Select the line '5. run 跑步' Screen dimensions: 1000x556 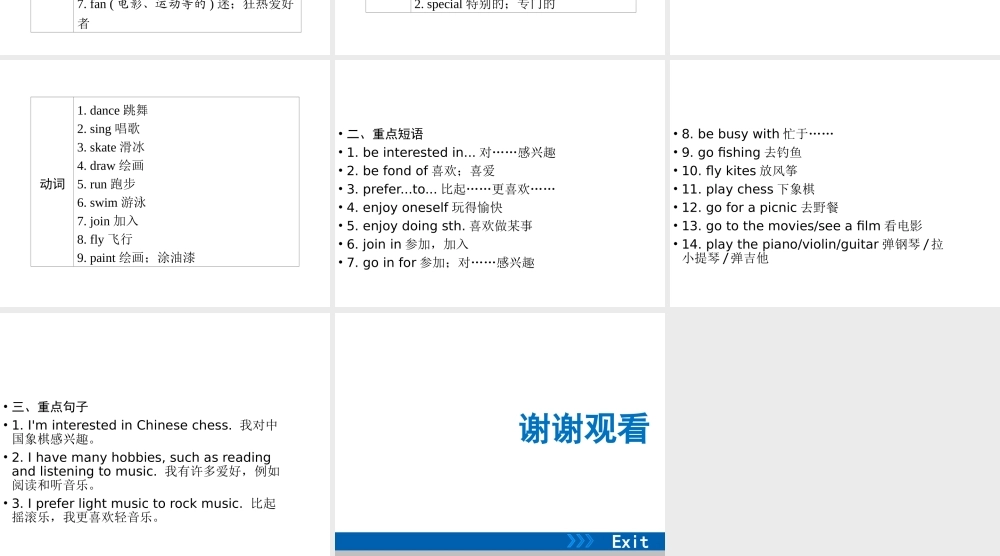107,184
